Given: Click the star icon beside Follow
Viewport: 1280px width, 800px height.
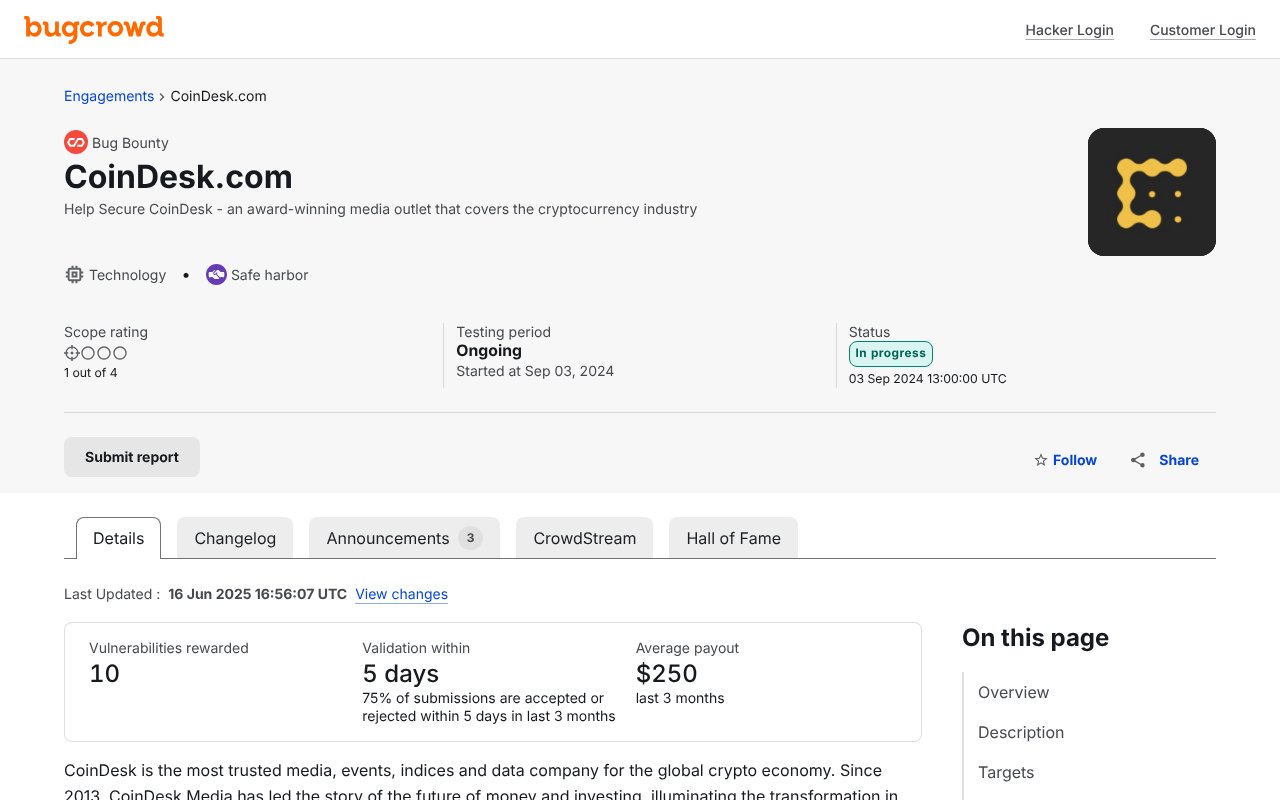Looking at the screenshot, I should tap(1041, 460).
